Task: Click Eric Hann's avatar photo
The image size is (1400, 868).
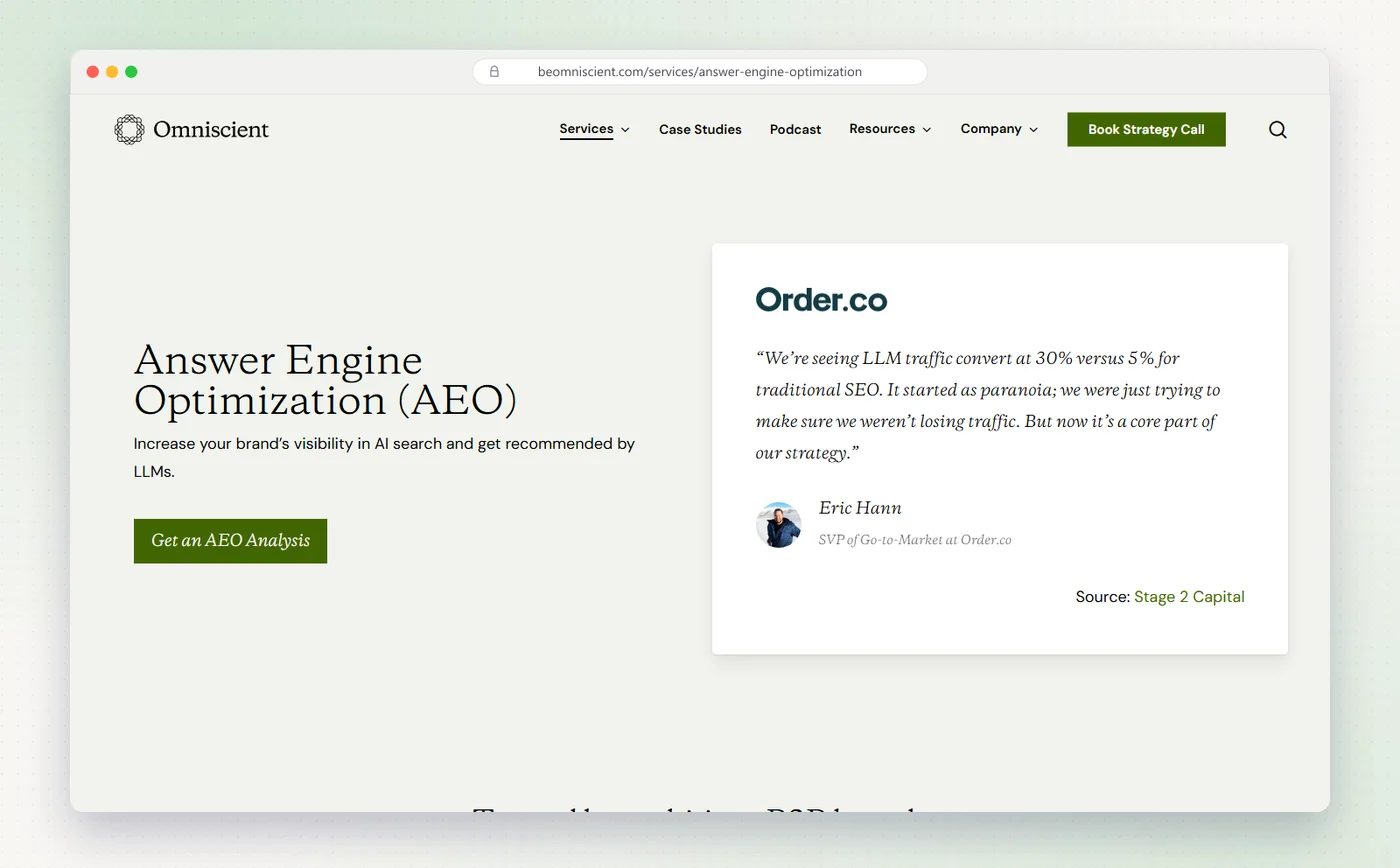Action: [778, 525]
